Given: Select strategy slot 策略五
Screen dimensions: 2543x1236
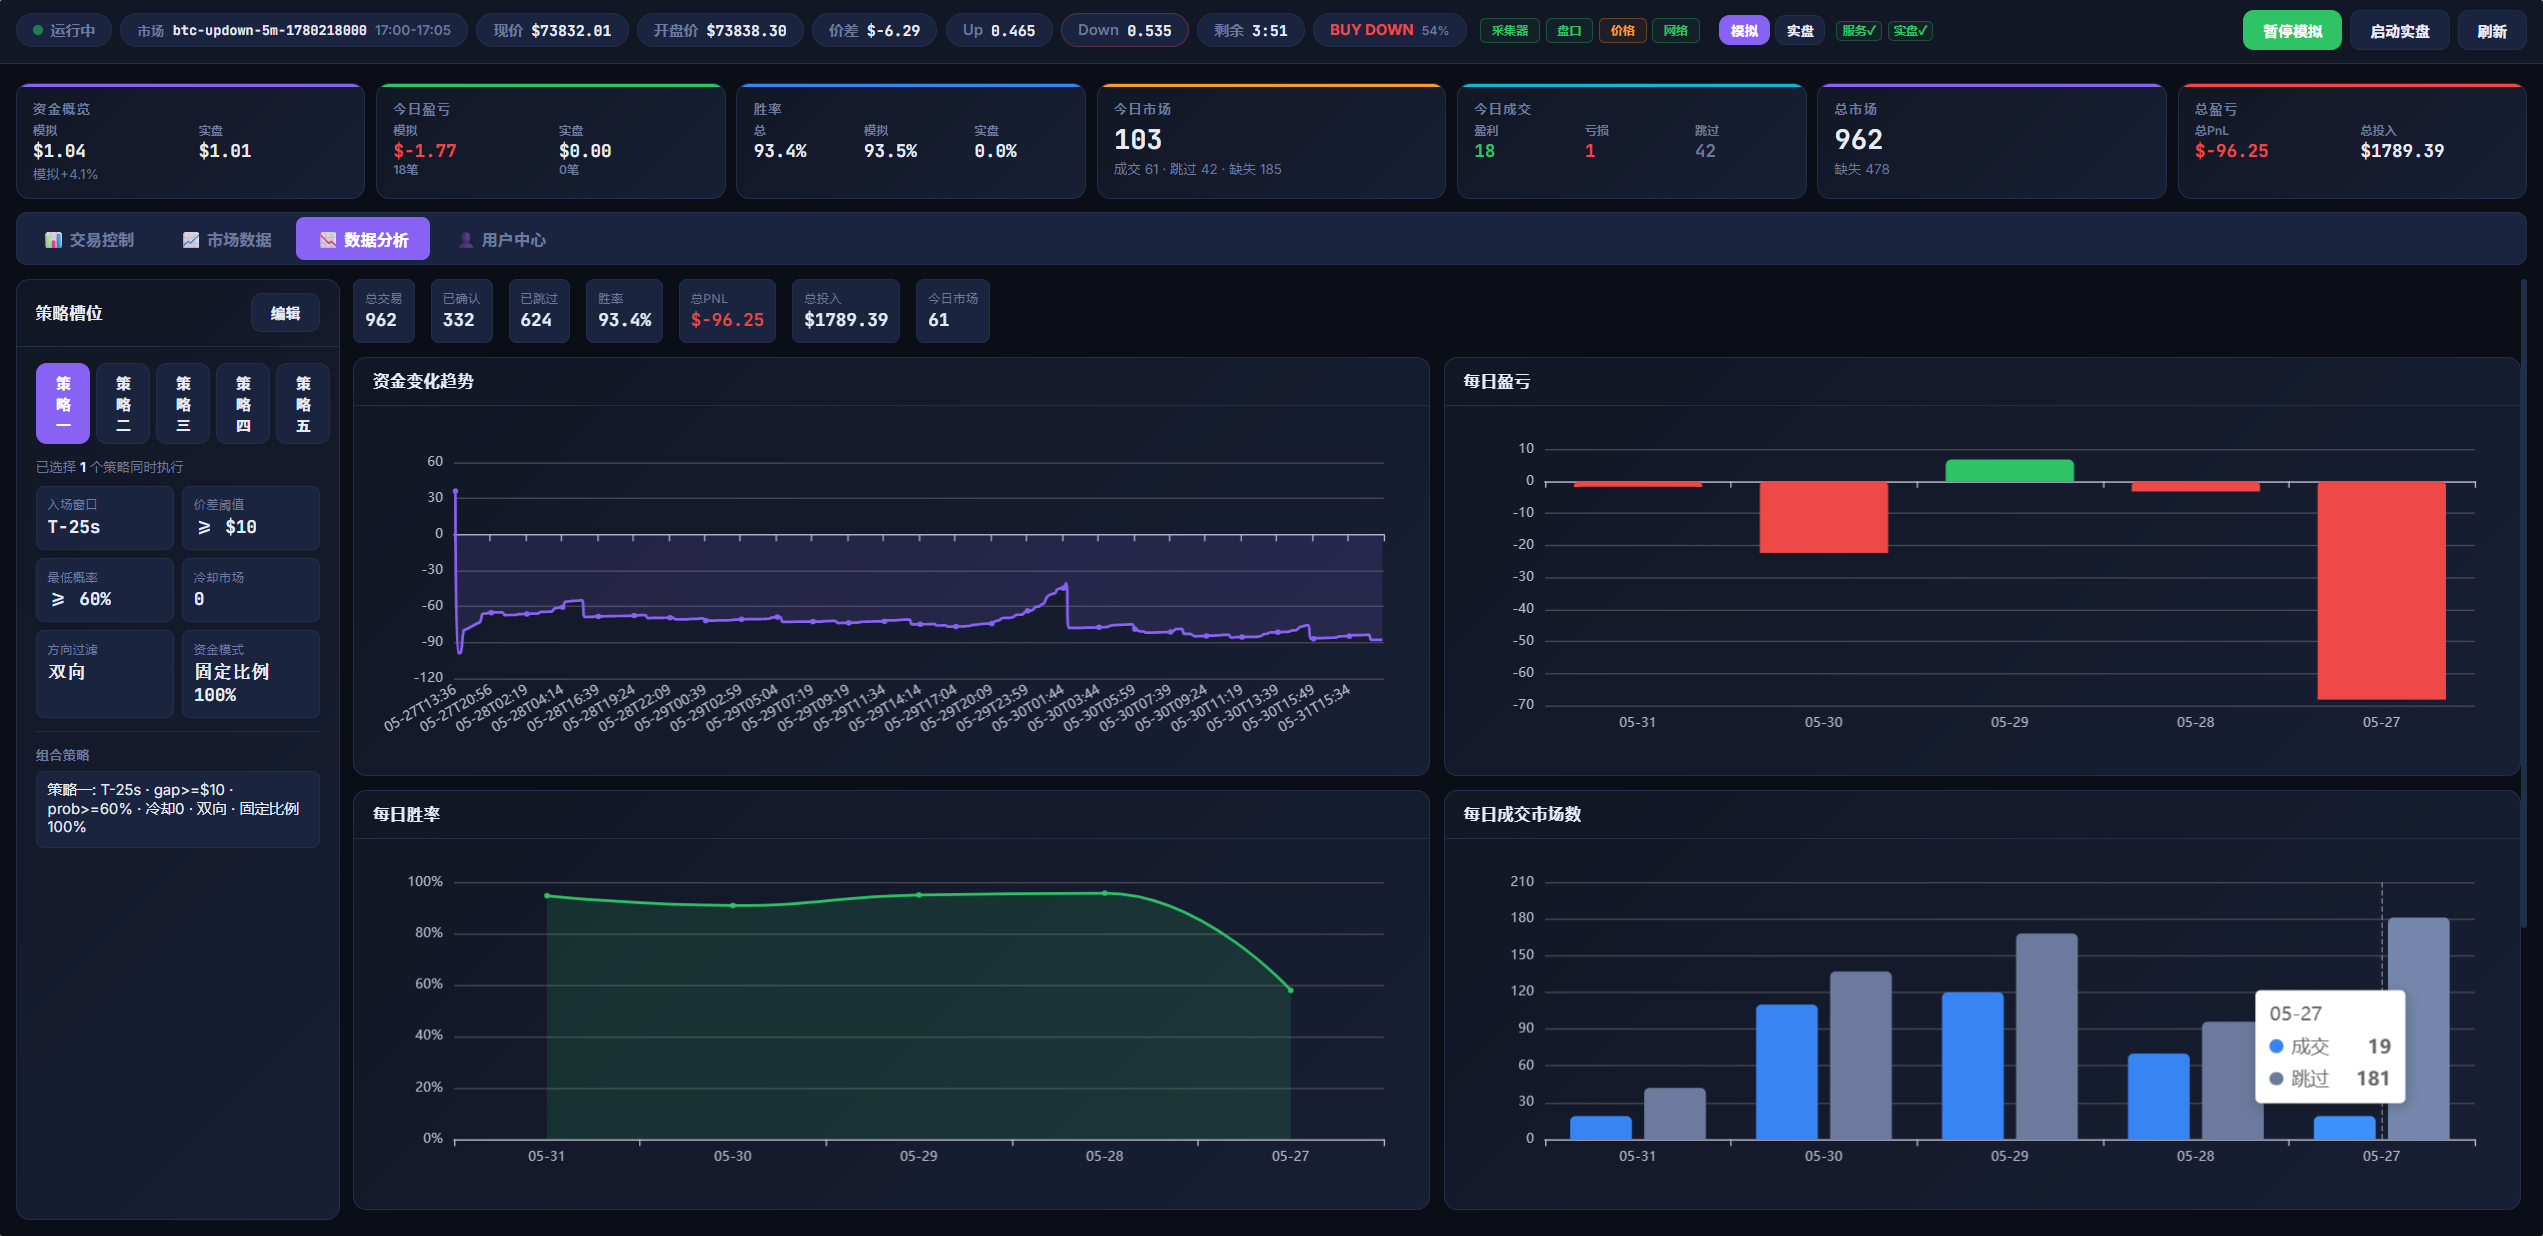Looking at the screenshot, I should click(x=303, y=403).
